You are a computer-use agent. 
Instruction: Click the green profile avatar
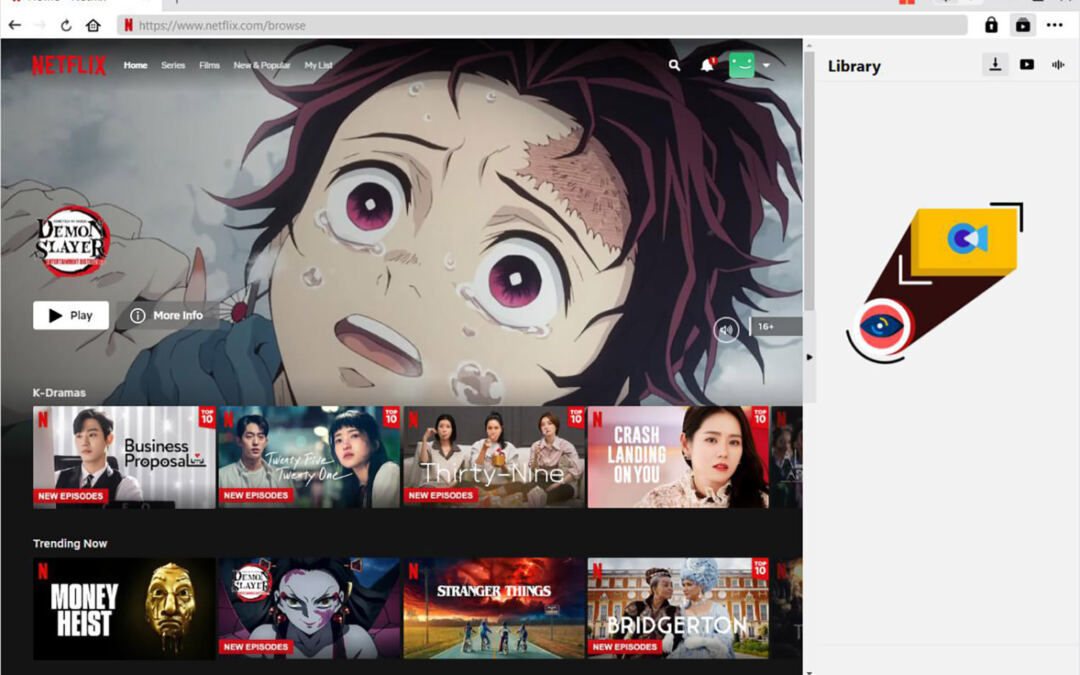pos(741,65)
